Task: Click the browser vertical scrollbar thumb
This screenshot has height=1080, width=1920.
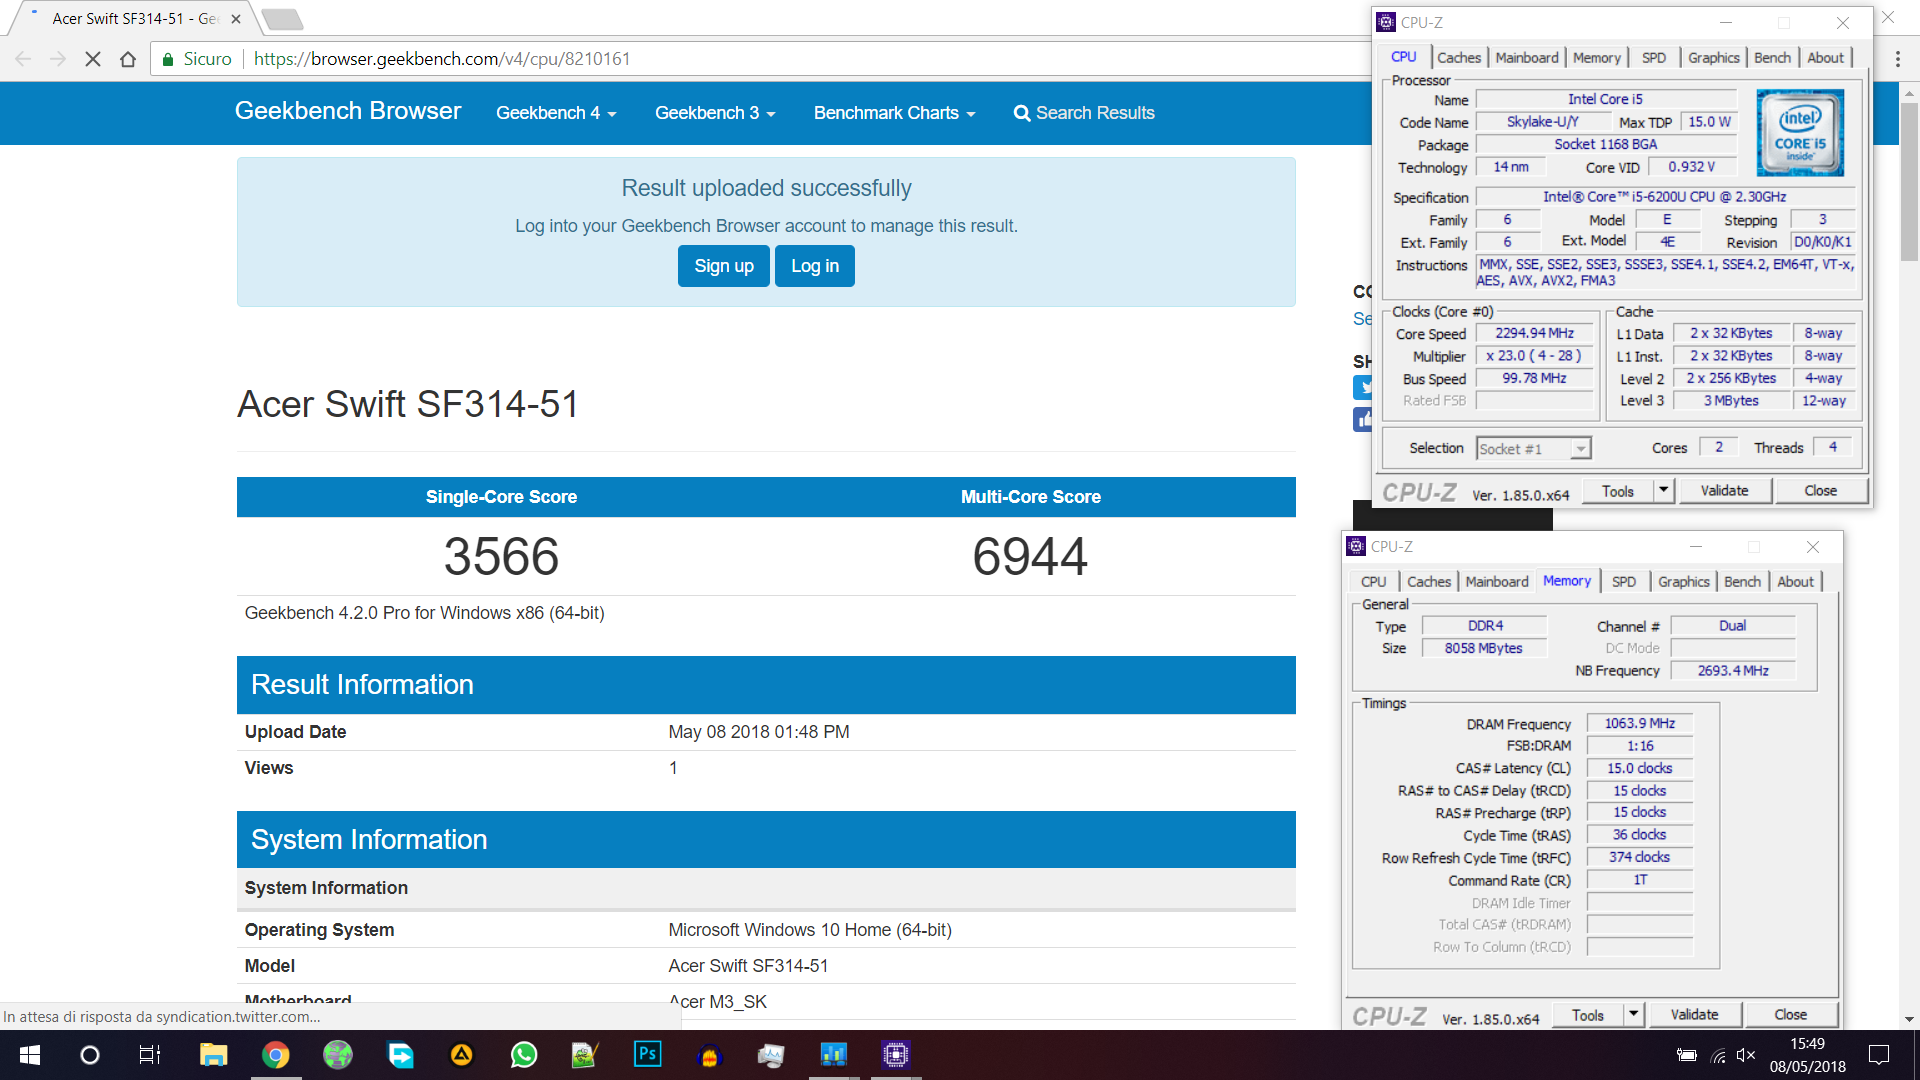Action: 1908,180
